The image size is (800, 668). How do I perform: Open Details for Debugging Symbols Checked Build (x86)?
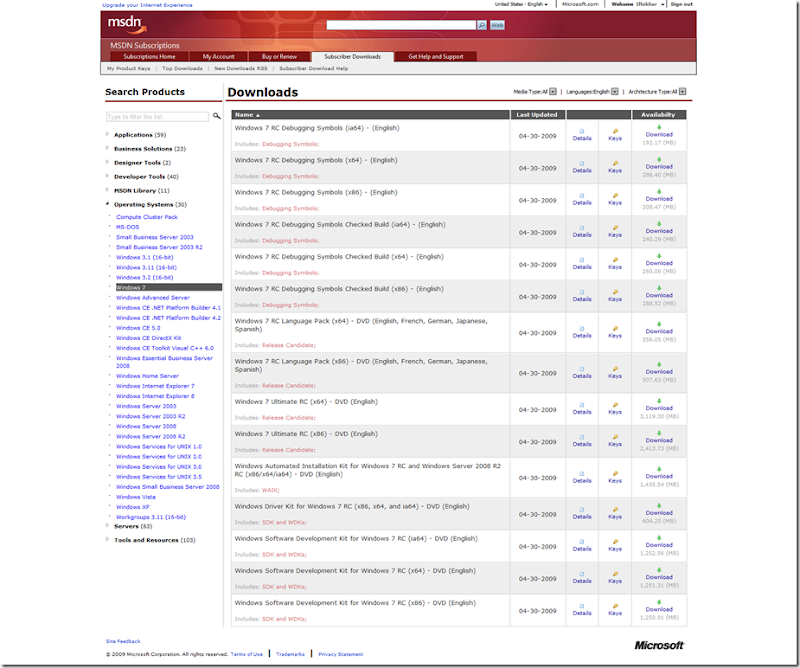[582, 295]
